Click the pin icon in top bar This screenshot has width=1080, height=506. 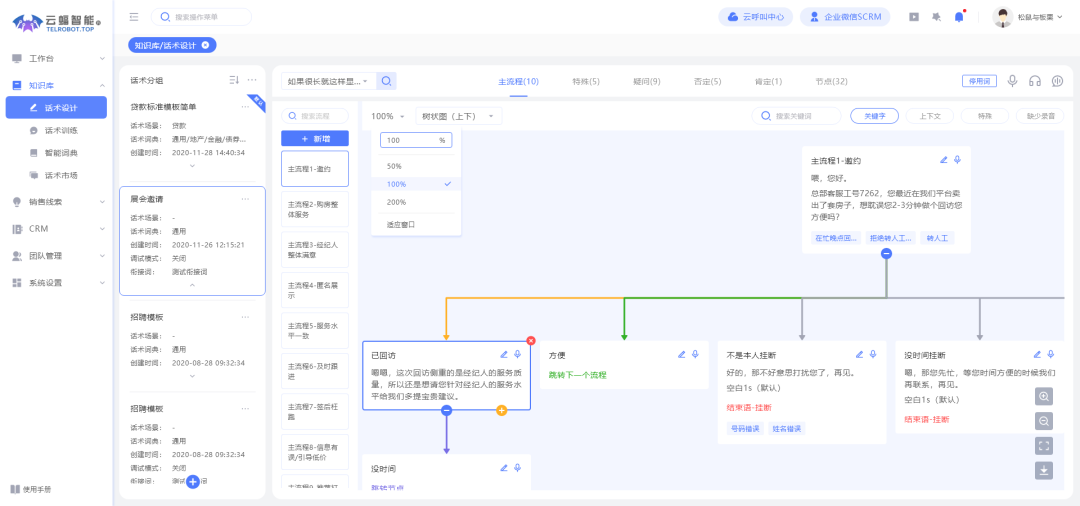(936, 17)
